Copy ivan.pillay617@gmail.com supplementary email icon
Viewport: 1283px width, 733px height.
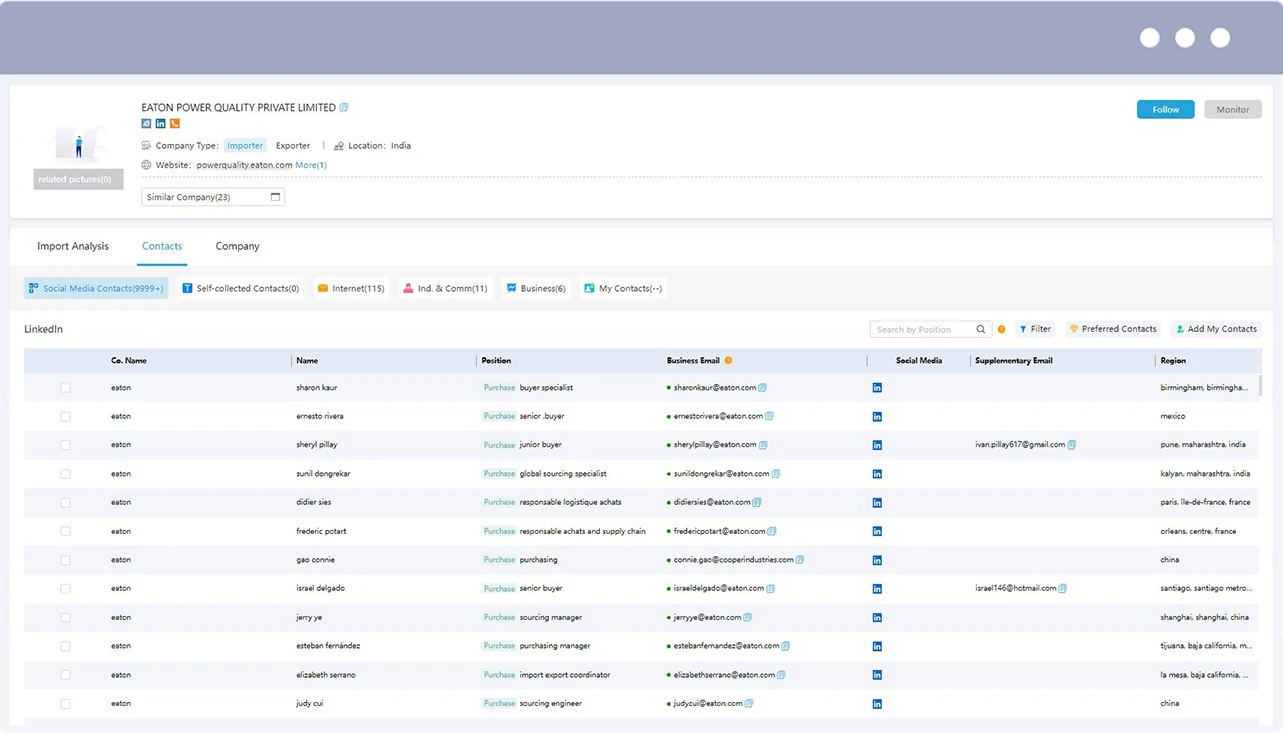tap(1071, 445)
